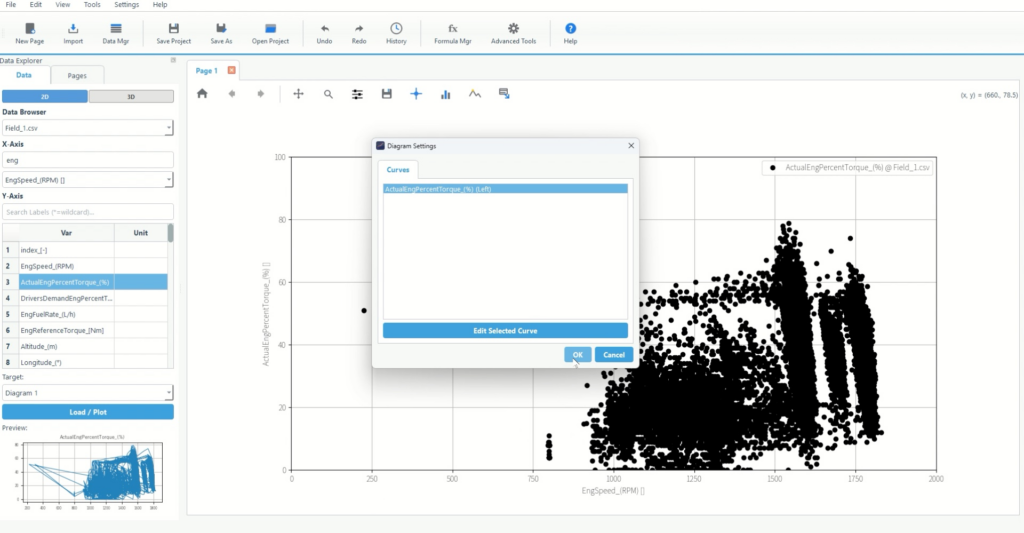Reset plot view with home icon
Screen dimensions: 1024x533
click(202, 94)
